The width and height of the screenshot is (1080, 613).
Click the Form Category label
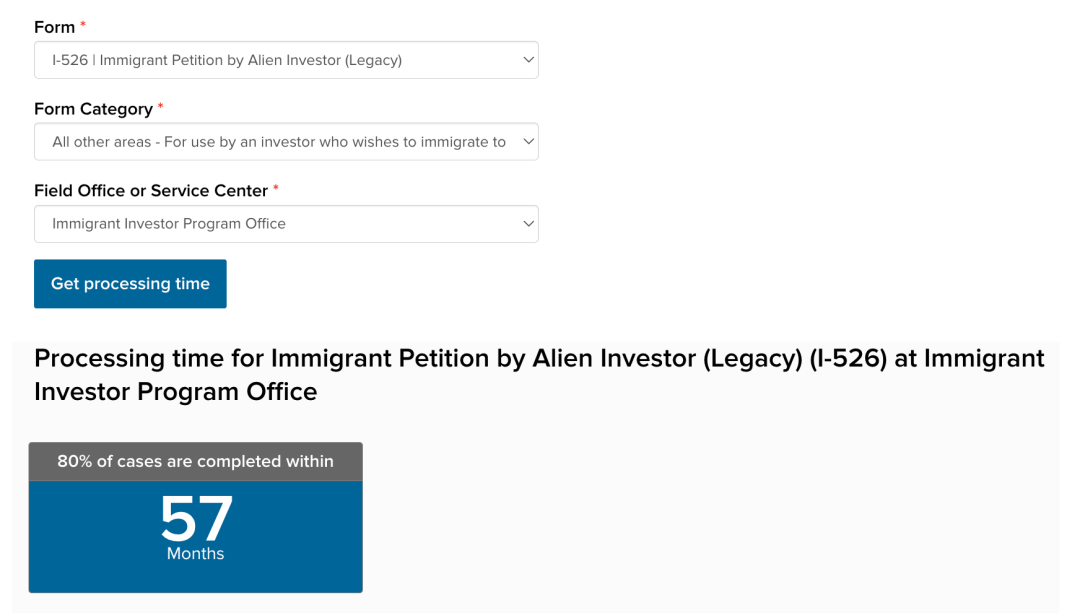click(x=93, y=109)
